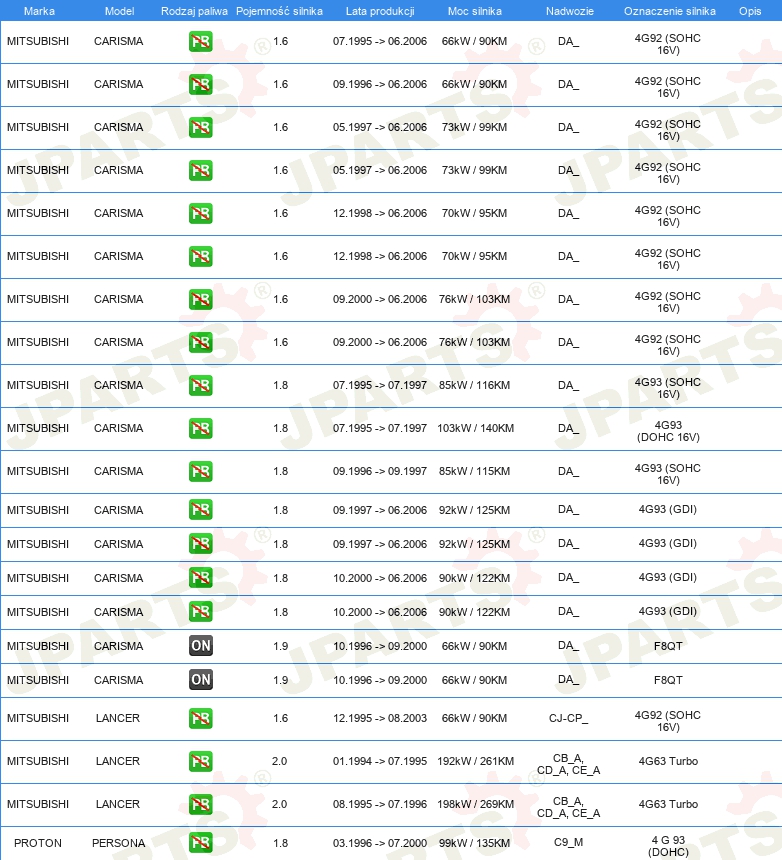782x860 pixels.
Task: Click the 01.1994 -> 07.1995 production years
Action: [379, 761]
